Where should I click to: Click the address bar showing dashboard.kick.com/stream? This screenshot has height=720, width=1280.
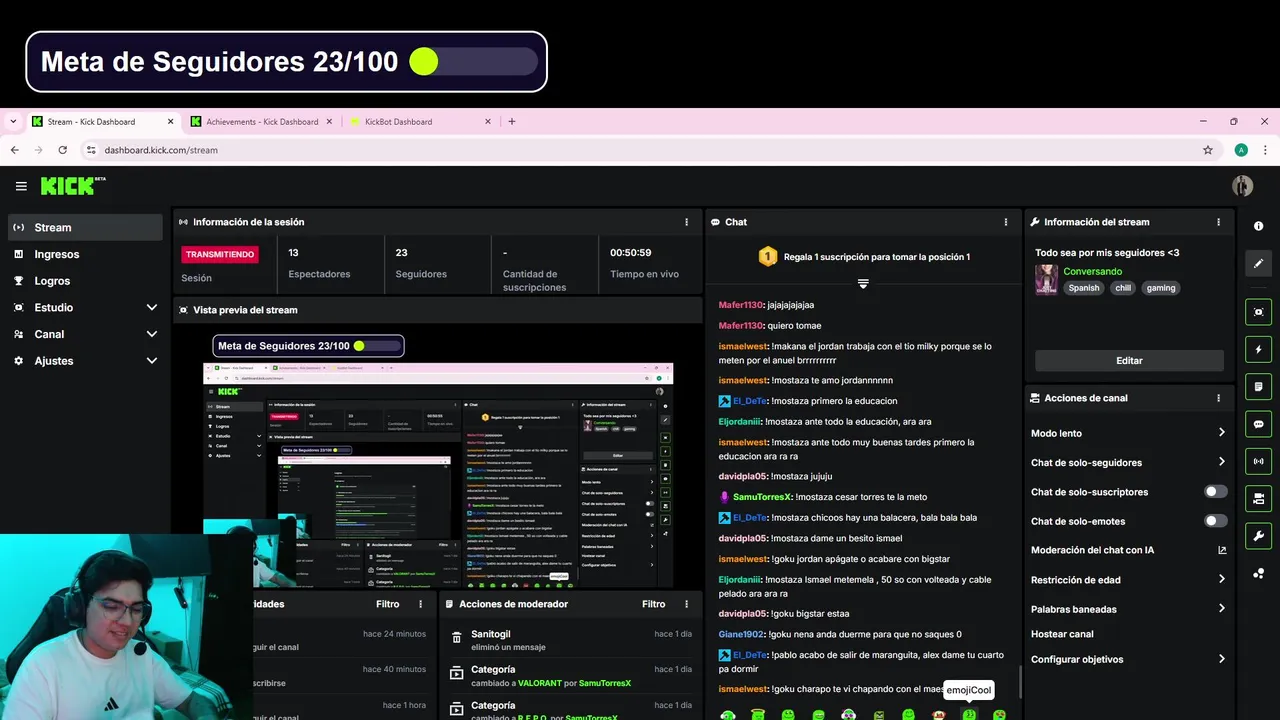coord(640,150)
